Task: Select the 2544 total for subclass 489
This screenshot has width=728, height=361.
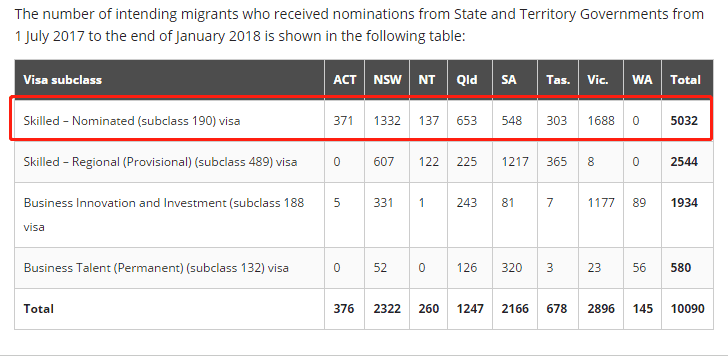Action: (684, 162)
